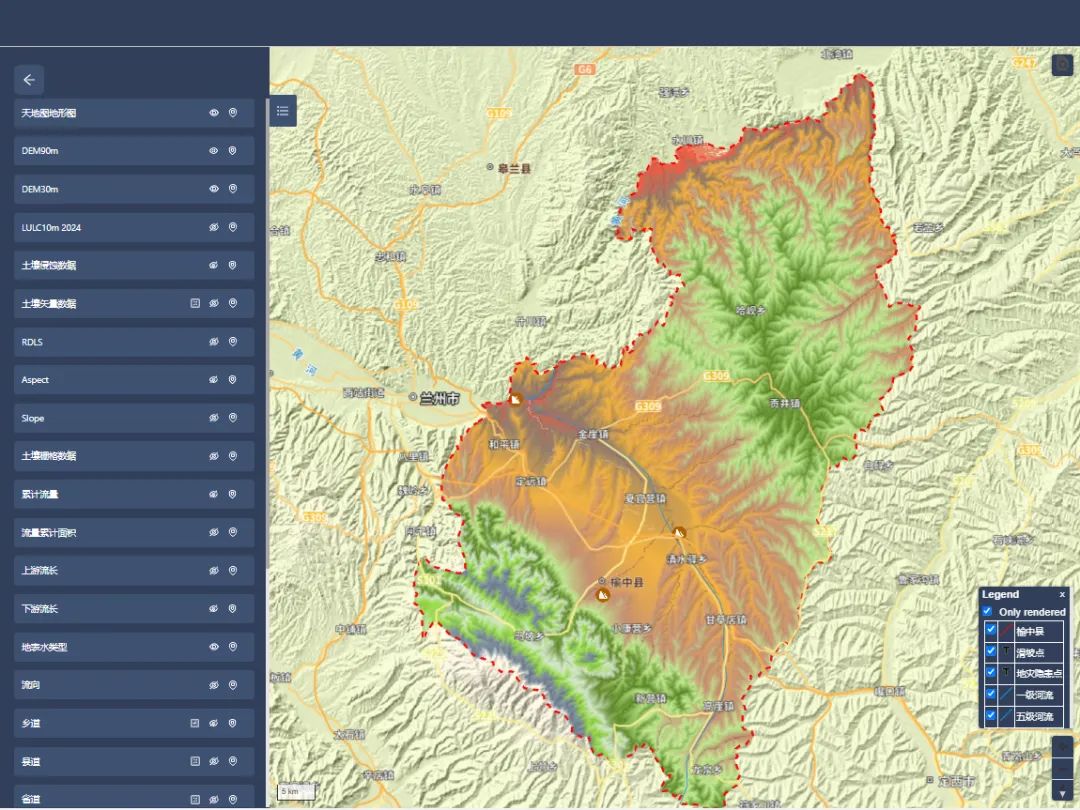Open attribute table icon for 土壤矢量数据
This screenshot has height=810, width=1080.
coord(195,303)
